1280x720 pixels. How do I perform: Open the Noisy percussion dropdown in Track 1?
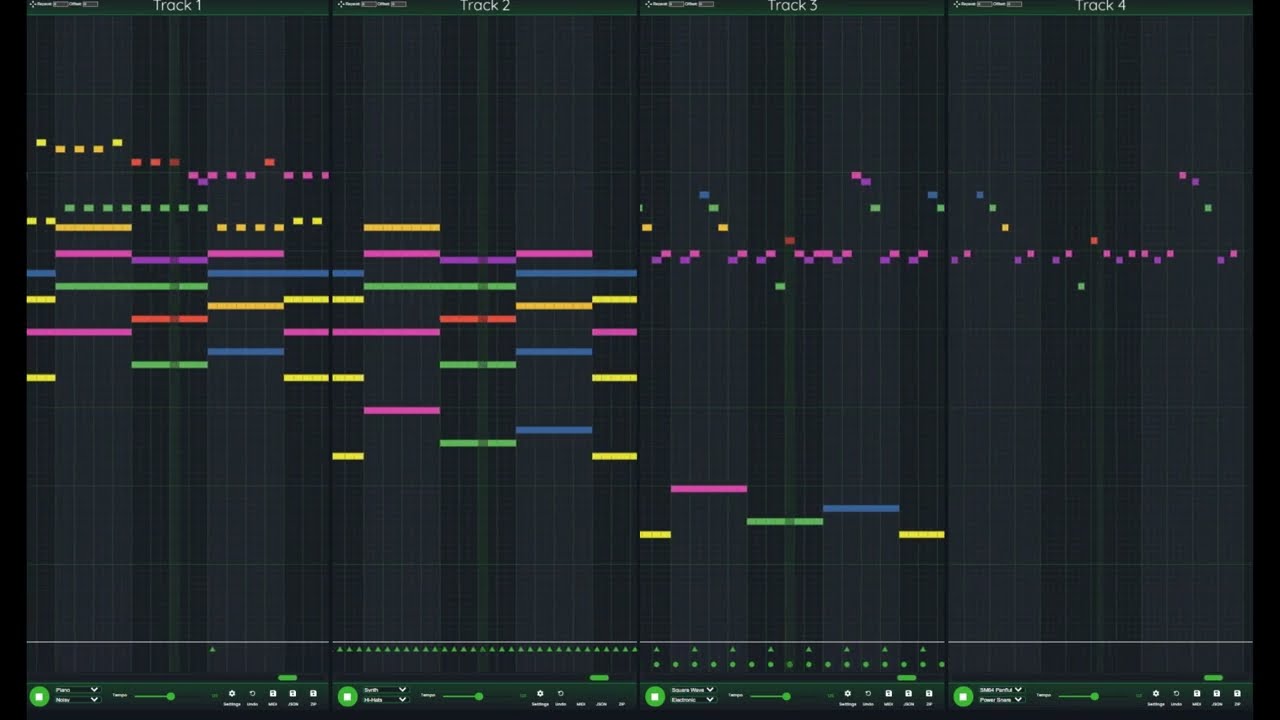(77, 700)
